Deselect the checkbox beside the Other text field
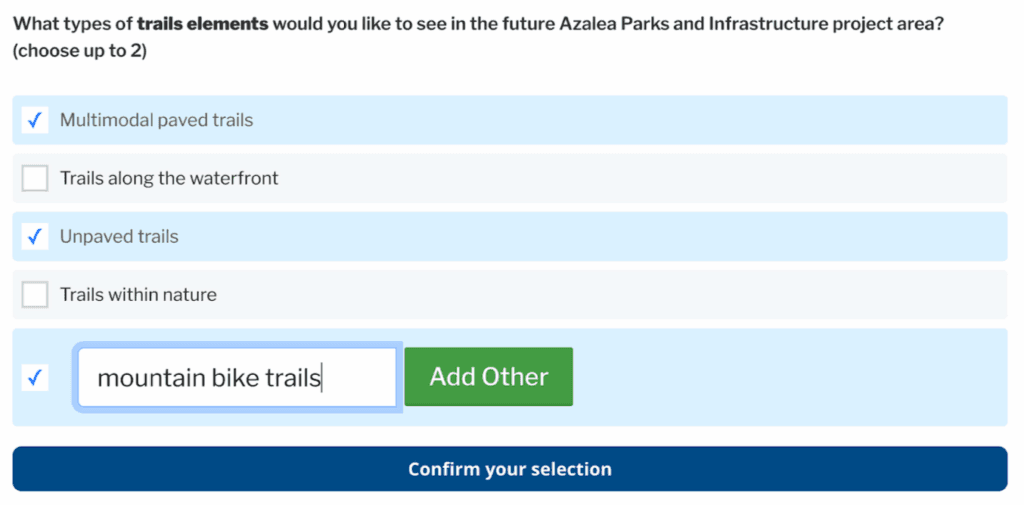Screen dimensions: 1024x505 click(x=35, y=377)
